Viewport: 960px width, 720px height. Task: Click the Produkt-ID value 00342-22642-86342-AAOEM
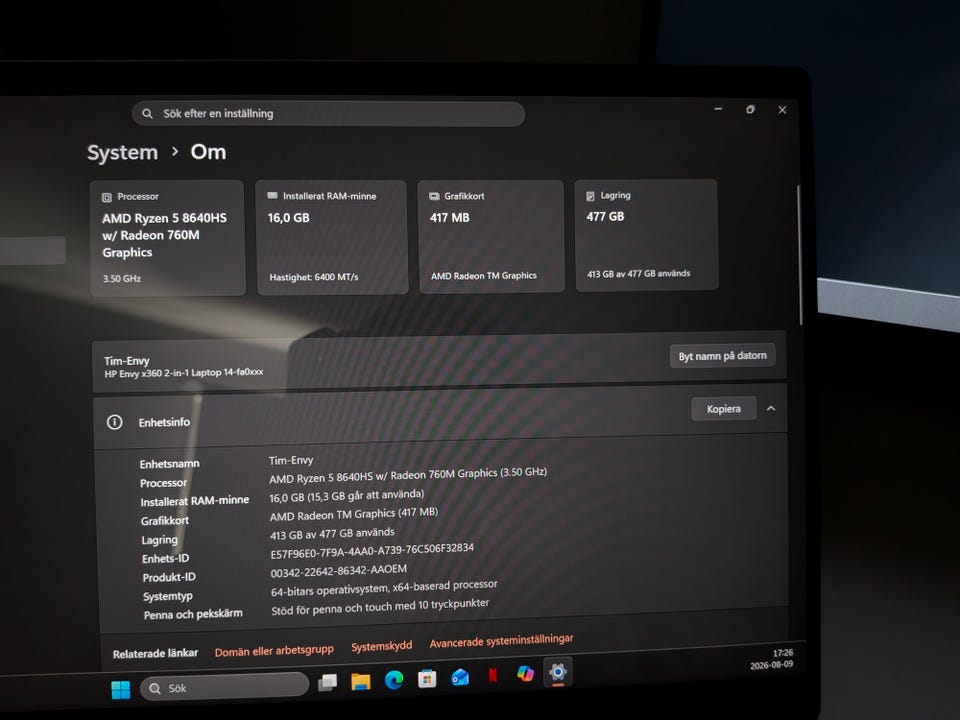(x=339, y=571)
